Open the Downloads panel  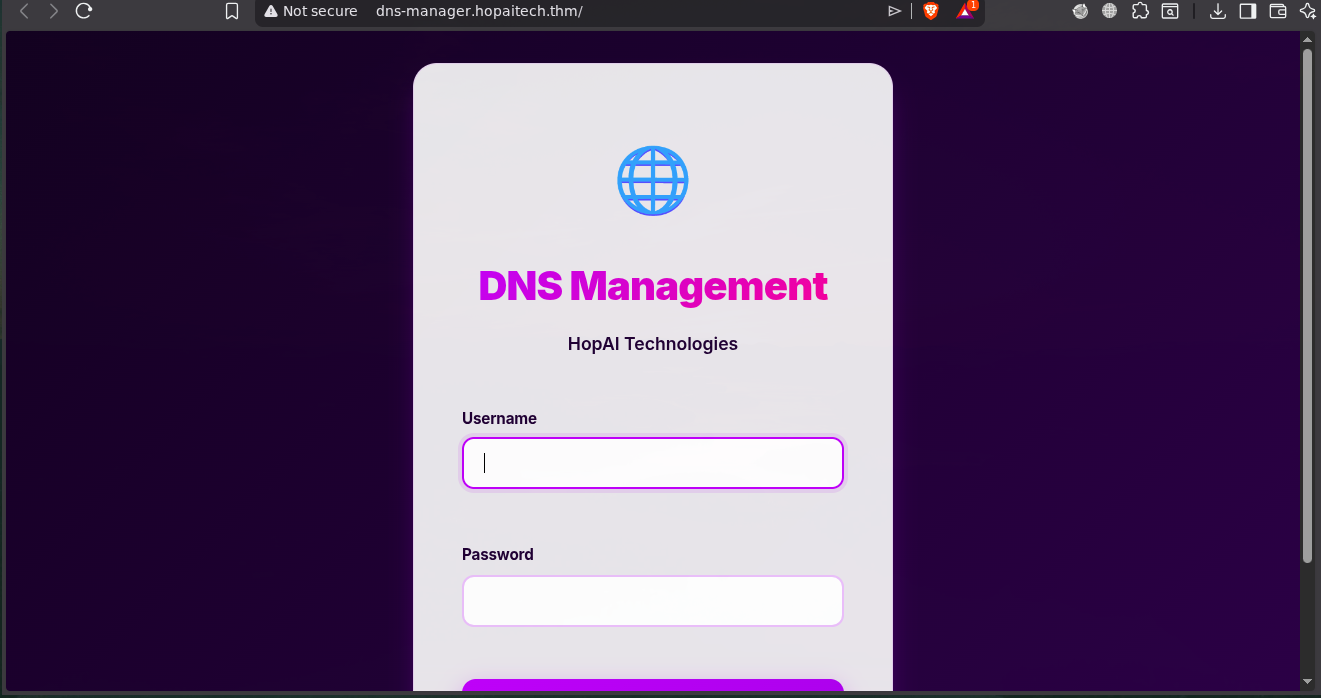pyautogui.click(x=1217, y=11)
